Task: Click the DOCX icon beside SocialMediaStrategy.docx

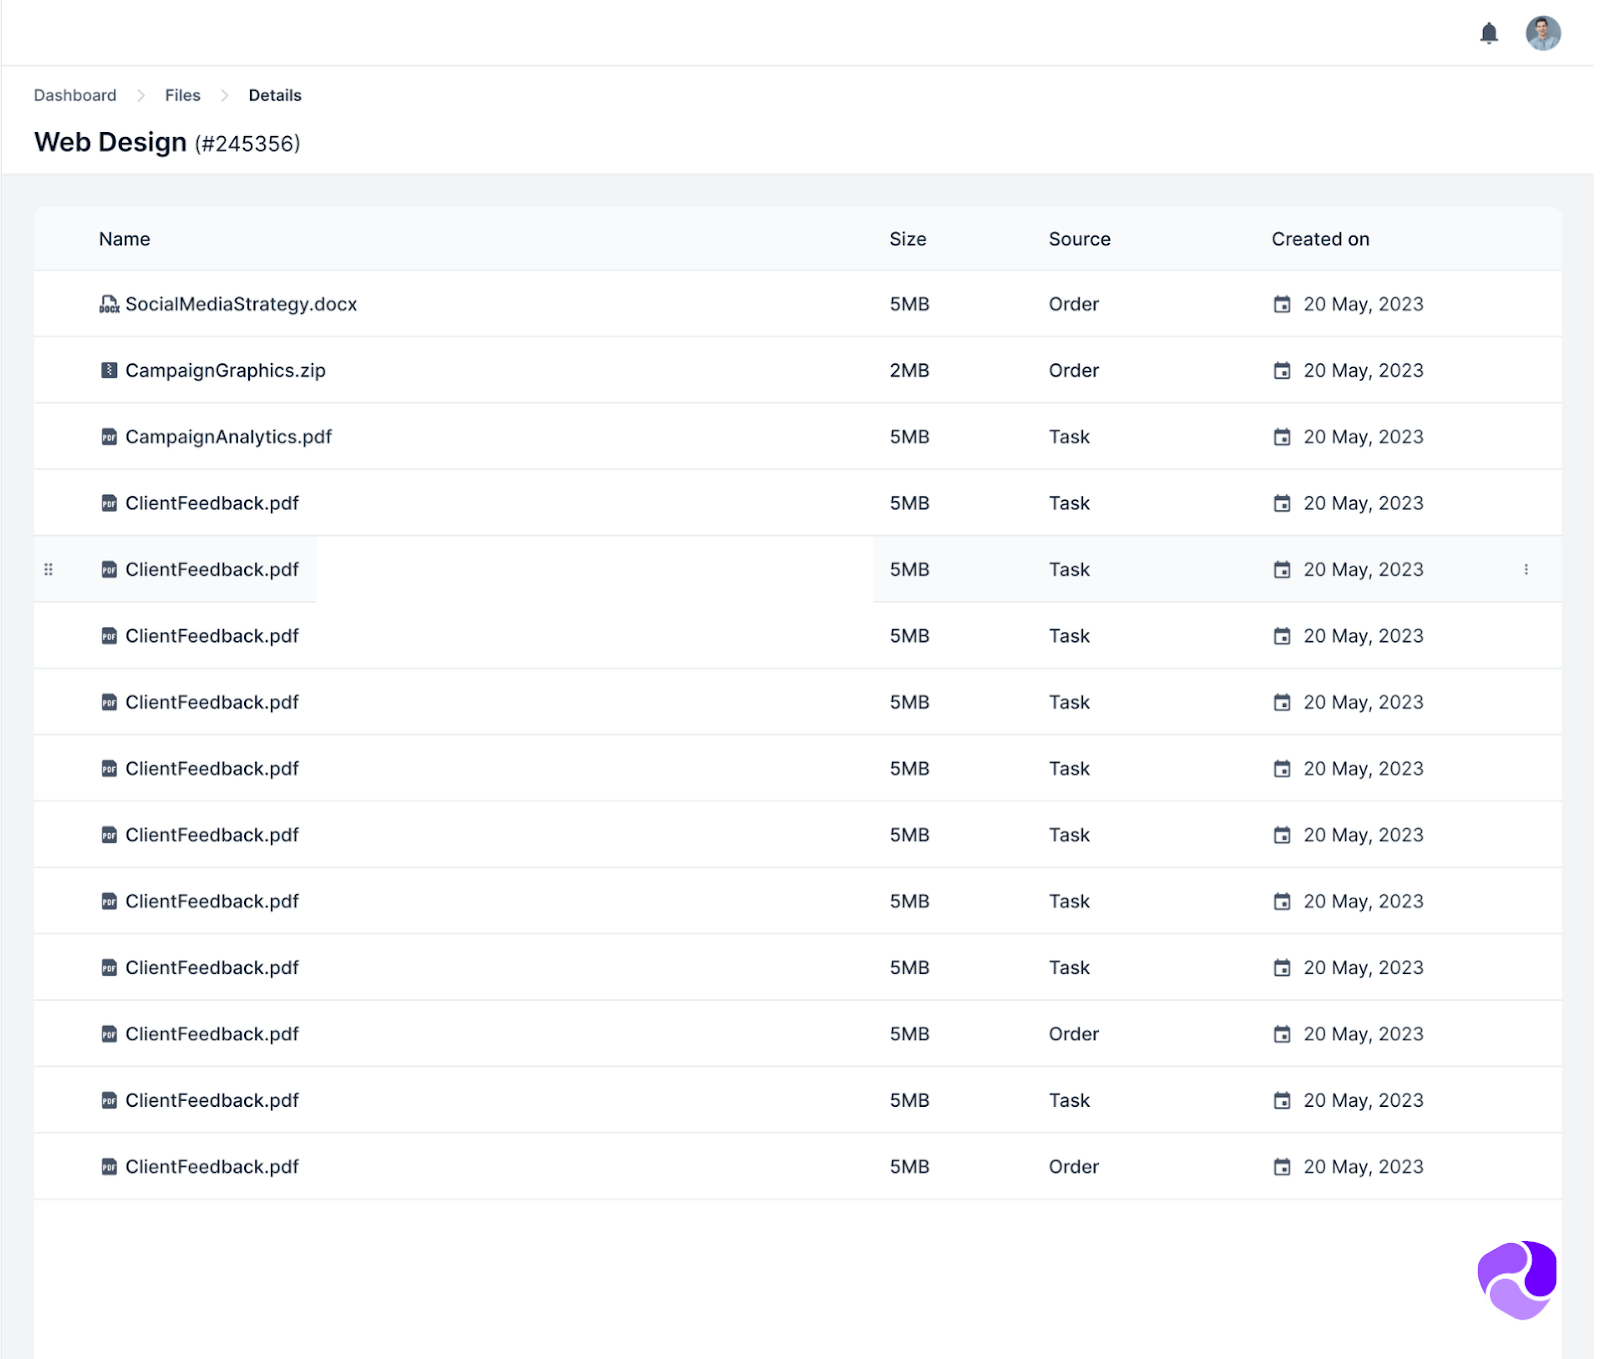Action: tap(108, 303)
